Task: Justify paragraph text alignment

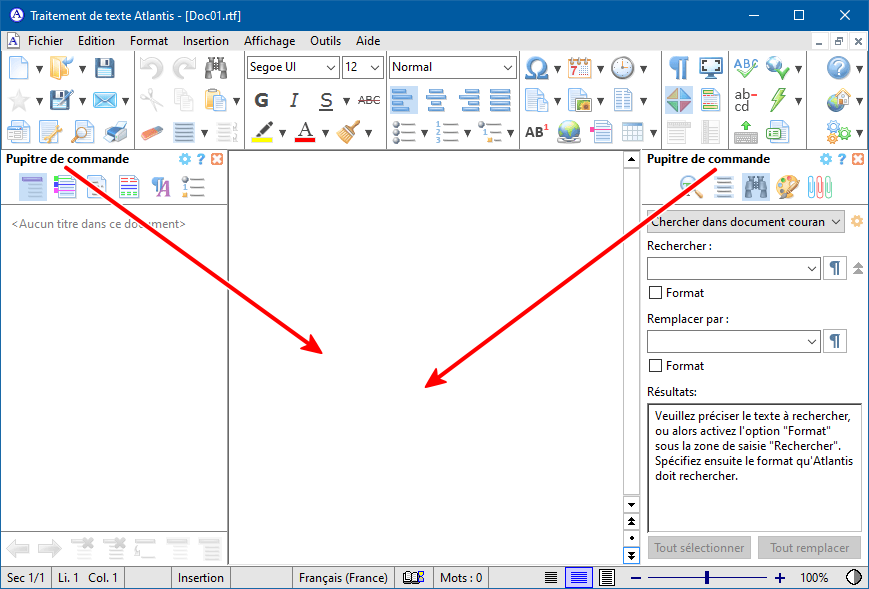Action: coord(500,100)
